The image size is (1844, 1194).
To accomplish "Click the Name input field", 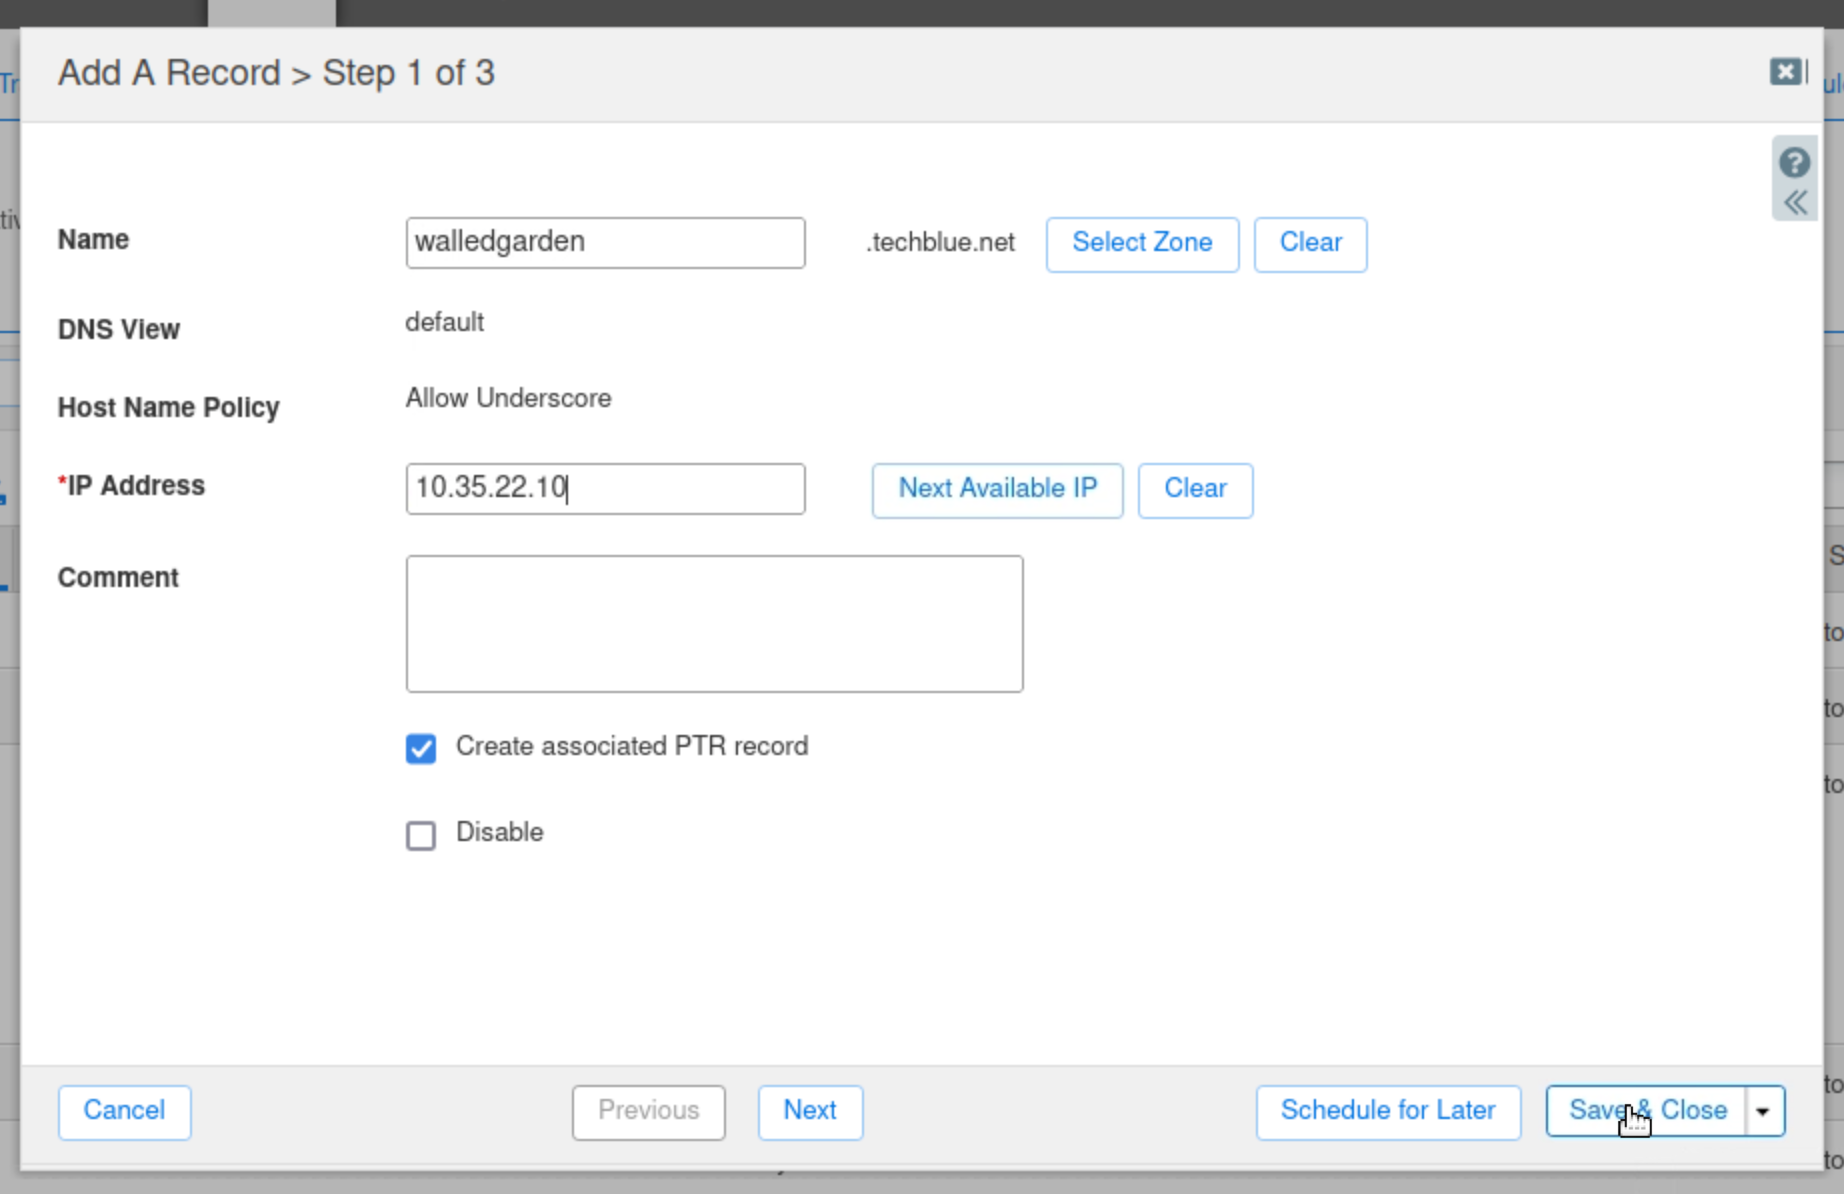I will click(605, 243).
